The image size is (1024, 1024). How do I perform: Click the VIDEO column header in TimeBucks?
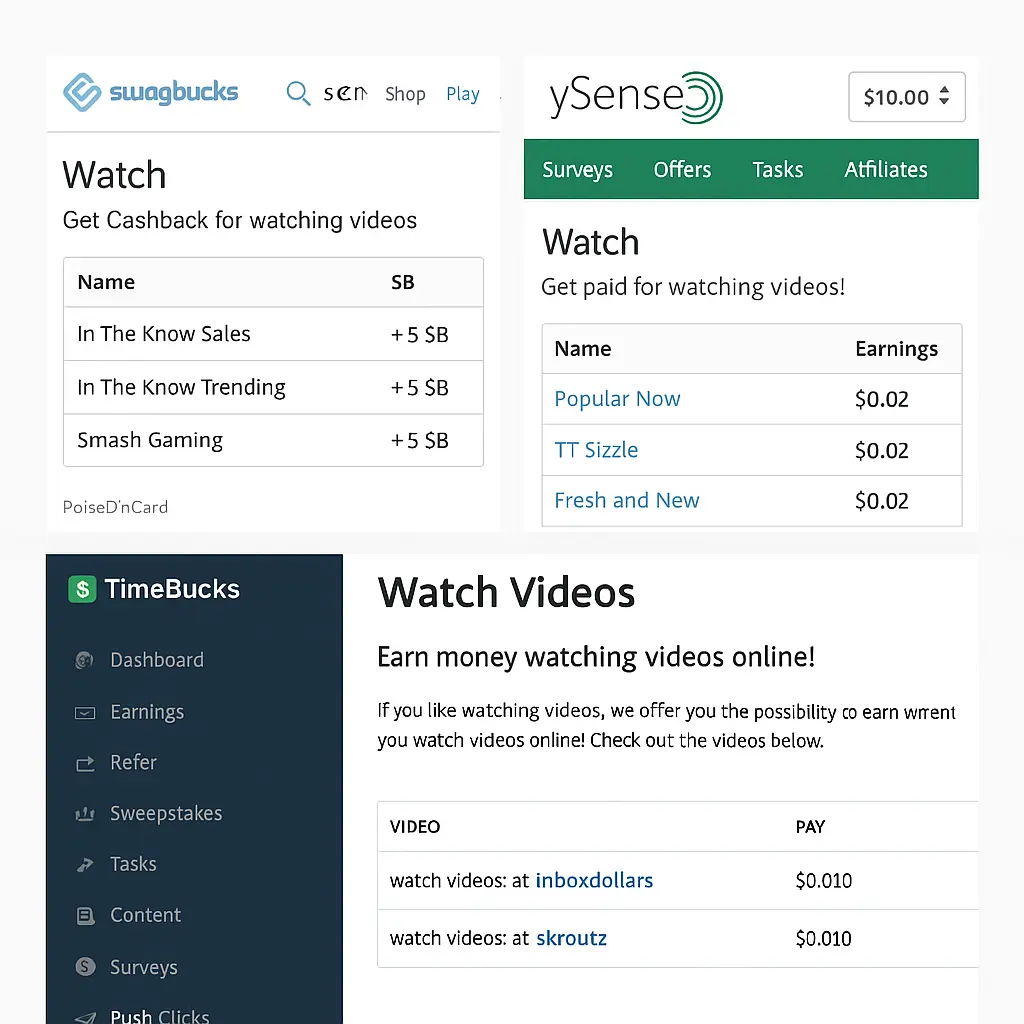pyautogui.click(x=415, y=827)
